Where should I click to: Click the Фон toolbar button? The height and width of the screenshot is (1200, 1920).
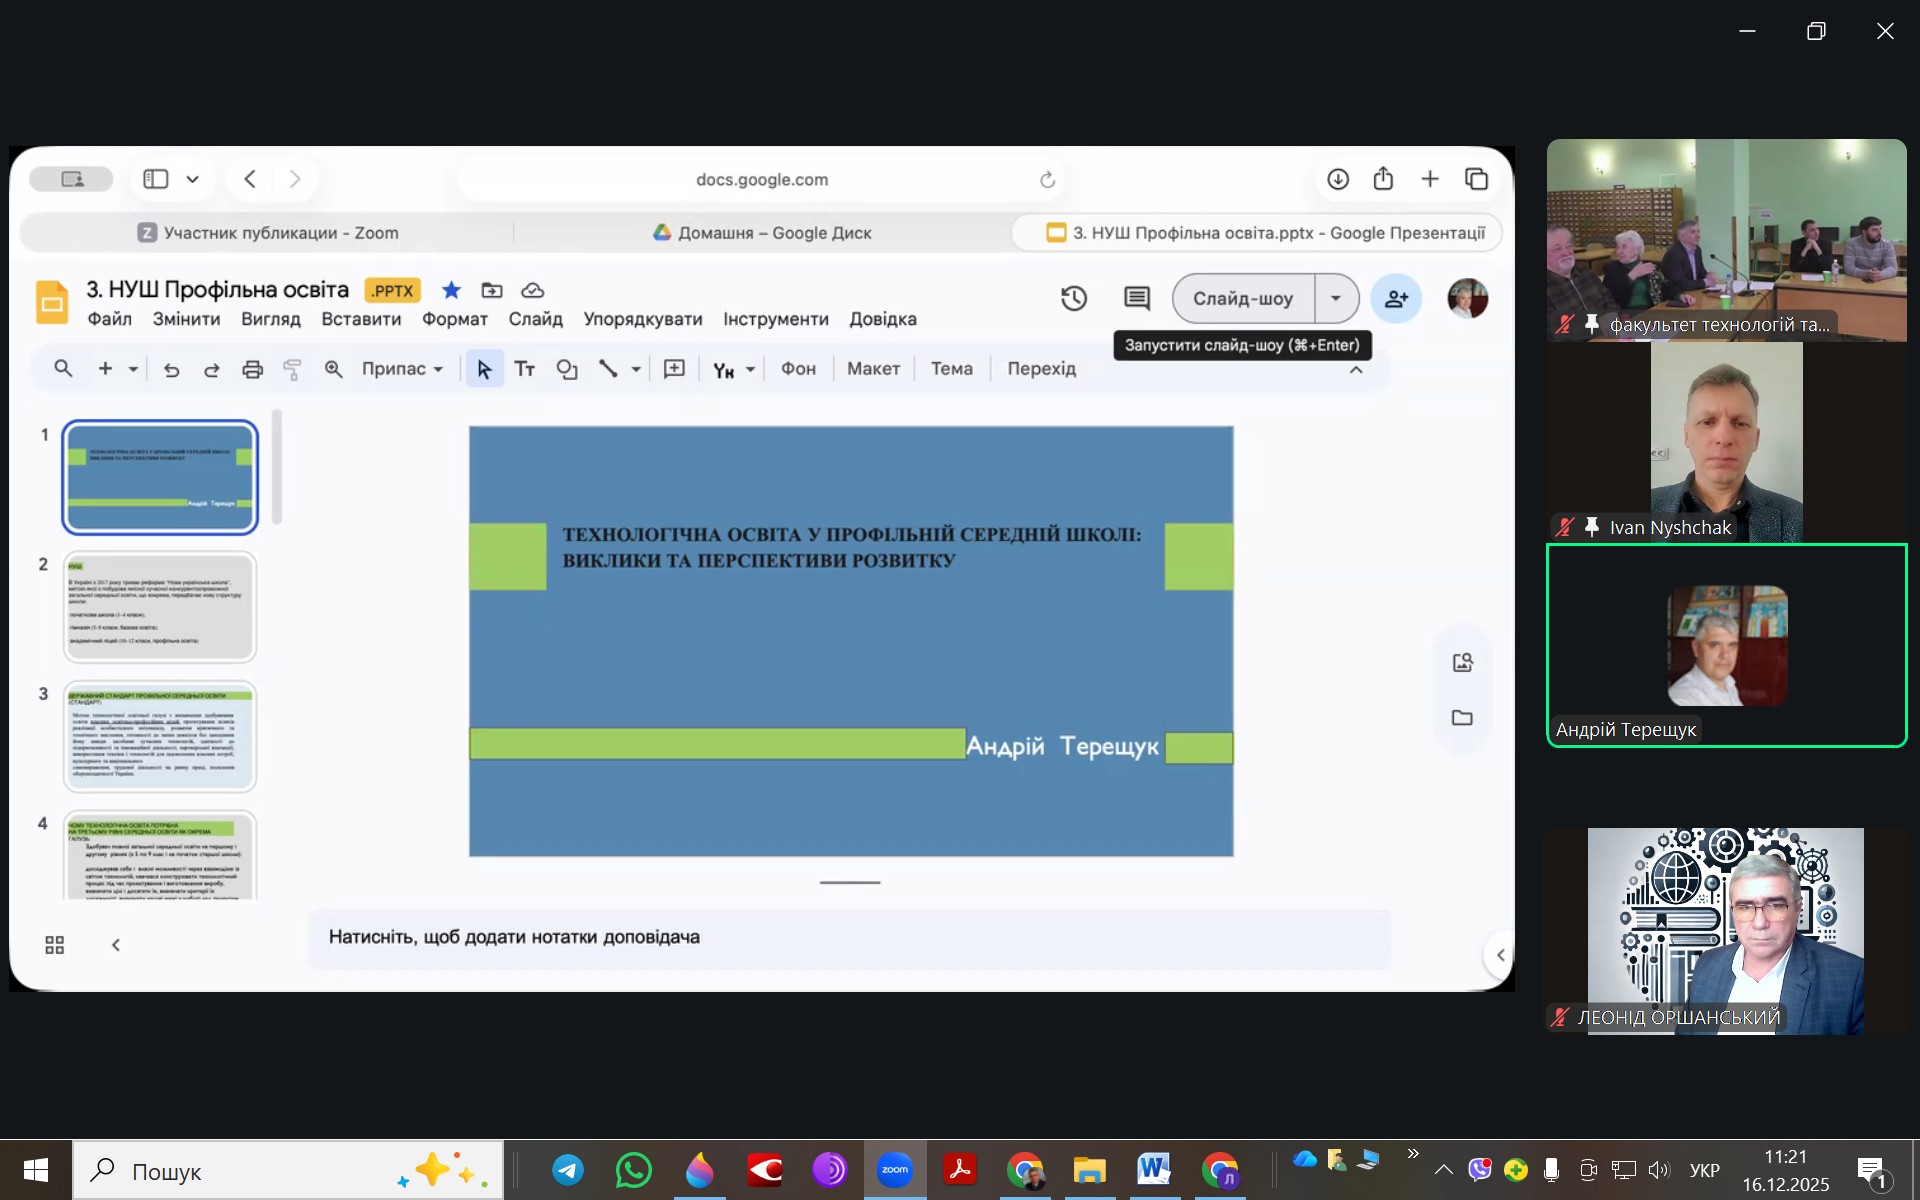[x=798, y=369]
